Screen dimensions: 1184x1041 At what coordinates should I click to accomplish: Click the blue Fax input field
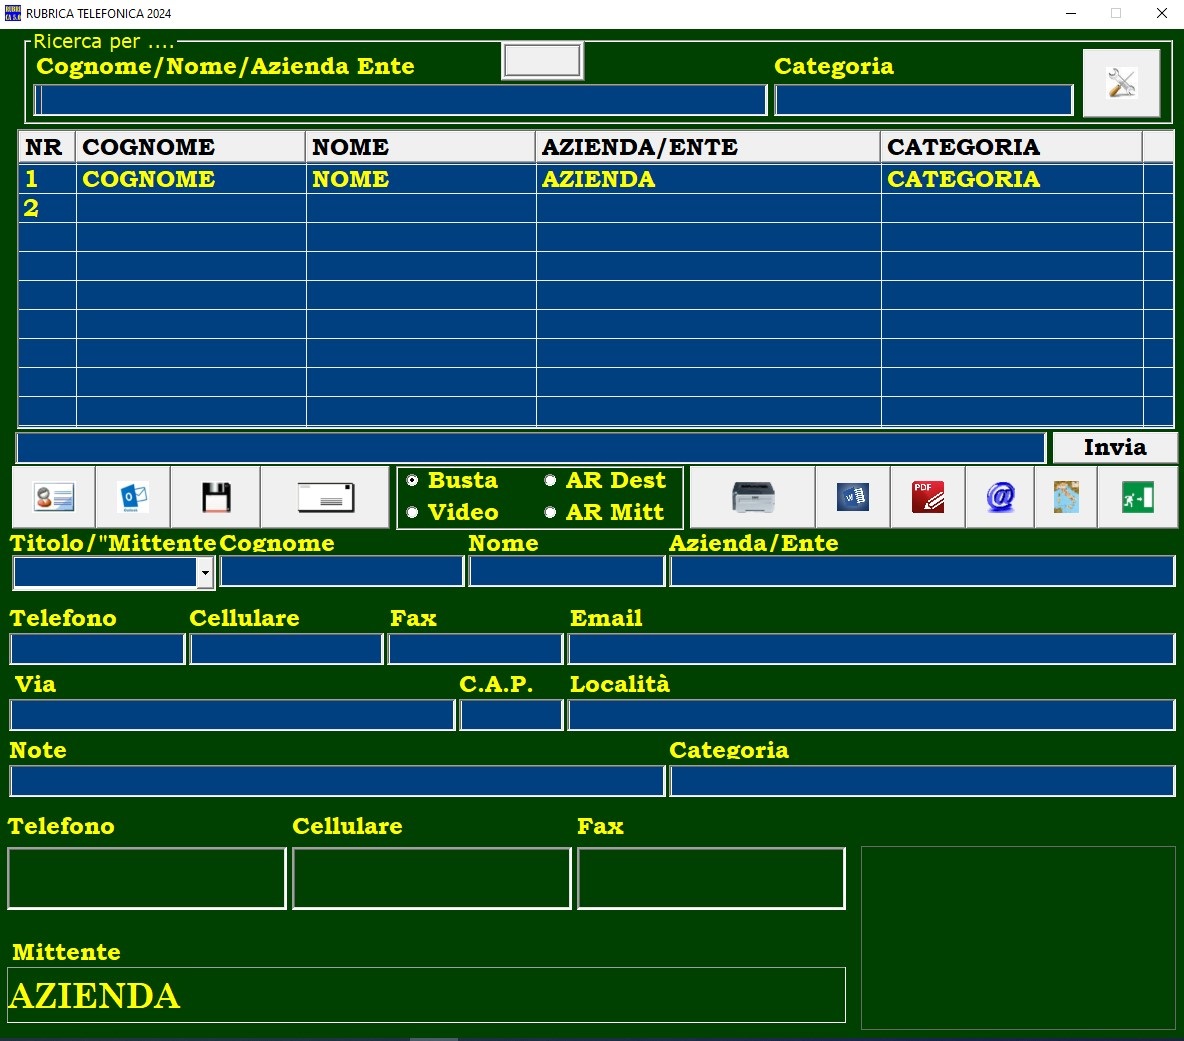tap(476, 649)
